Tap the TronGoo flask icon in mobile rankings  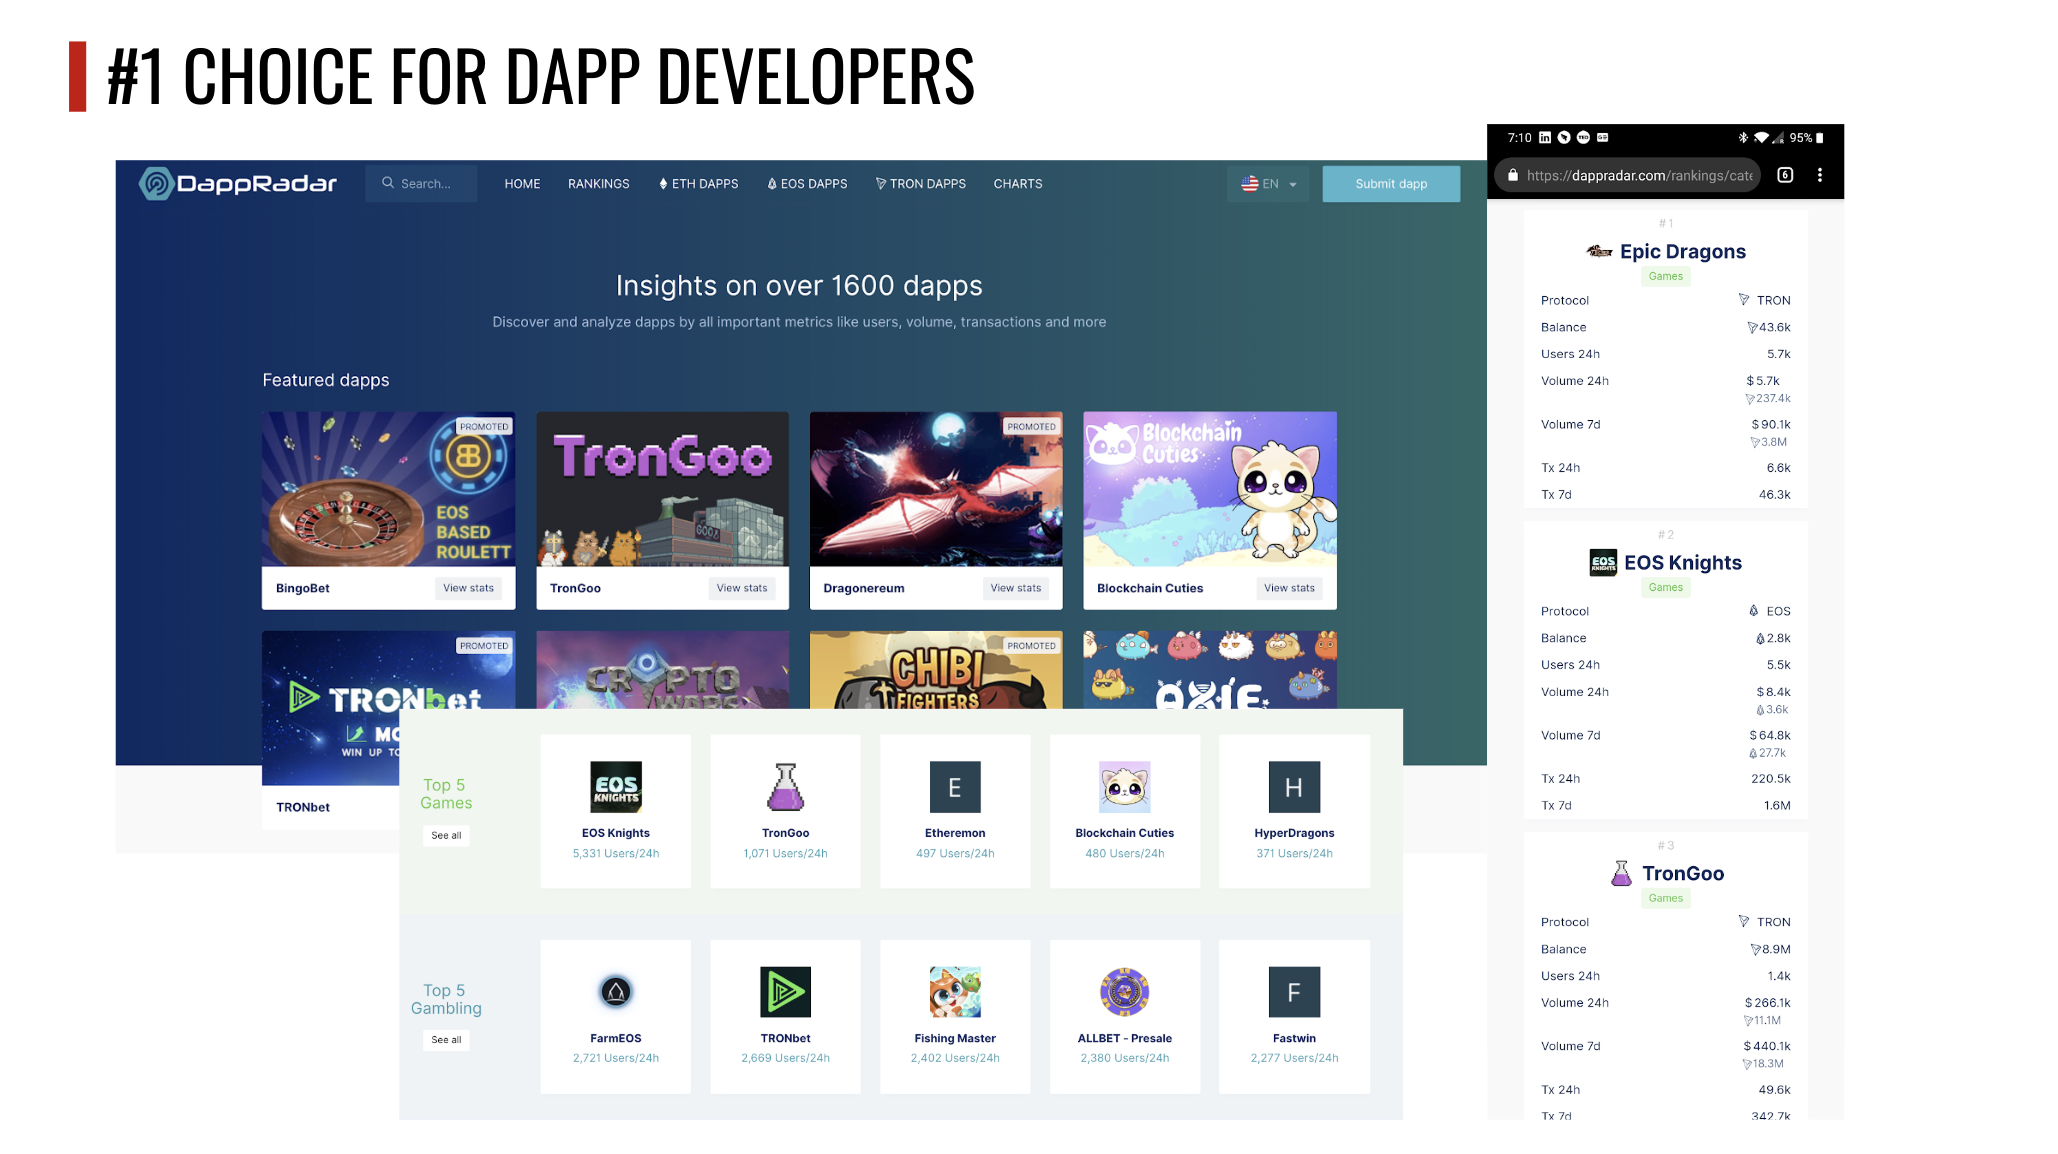pos(1621,873)
